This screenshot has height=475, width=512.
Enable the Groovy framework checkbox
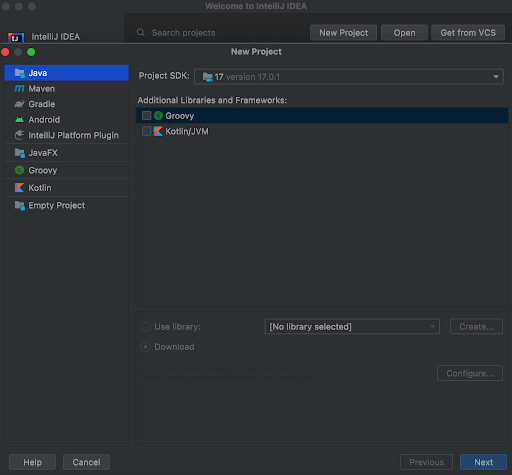tap(146, 116)
